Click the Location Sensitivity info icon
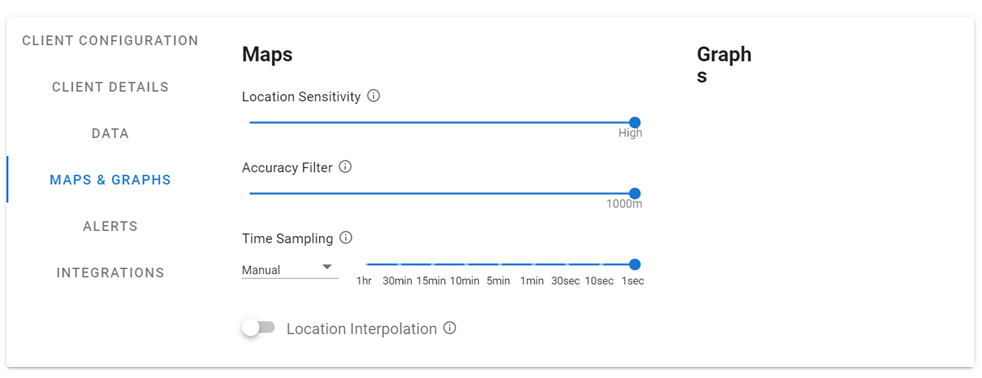This screenshot has width=982, height=378. click(x=374, y=96)
